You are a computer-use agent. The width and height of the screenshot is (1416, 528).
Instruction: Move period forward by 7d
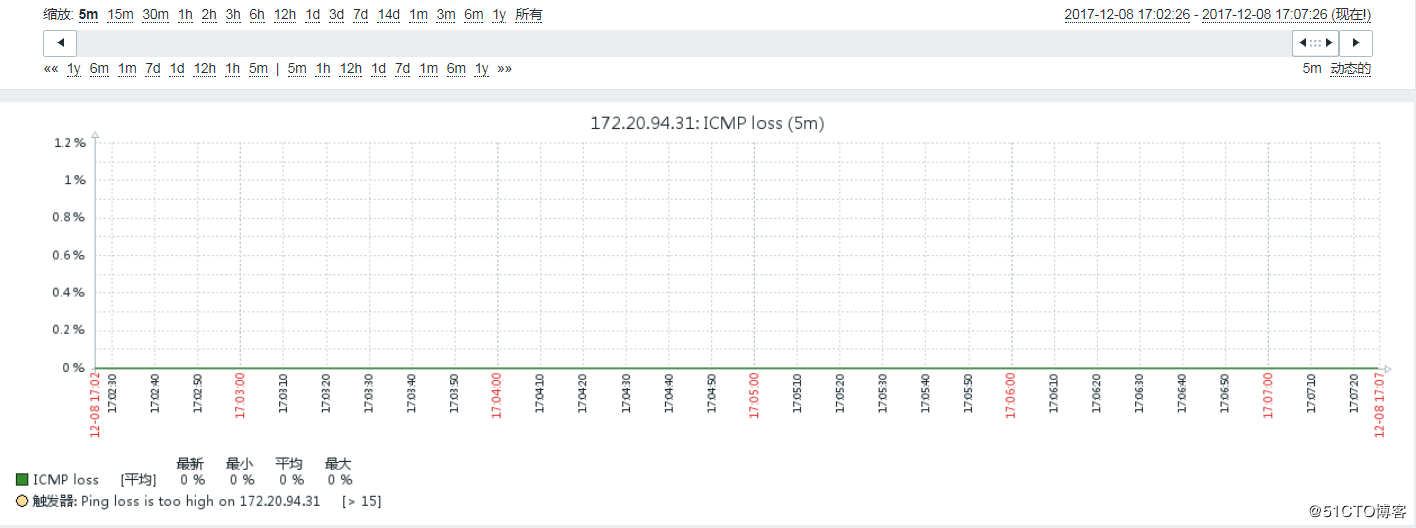(402, 69)
